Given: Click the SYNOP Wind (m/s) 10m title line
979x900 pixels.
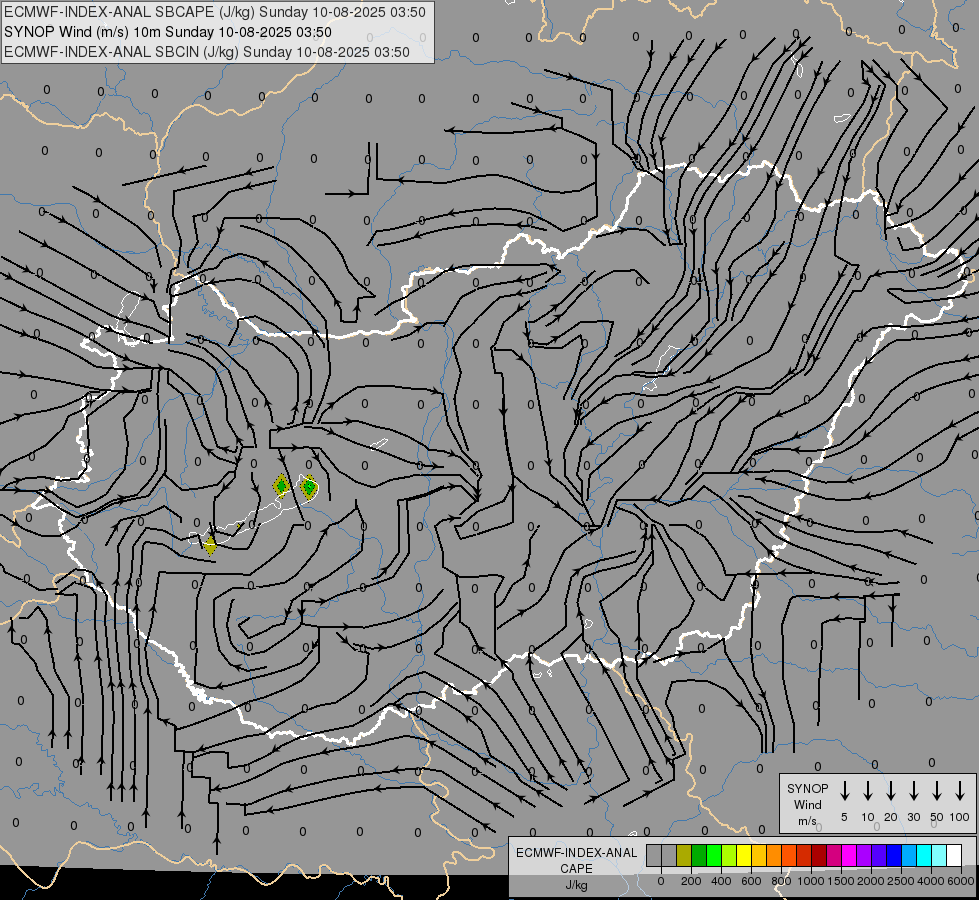Looking at the screenshot, I should [168, 32].
